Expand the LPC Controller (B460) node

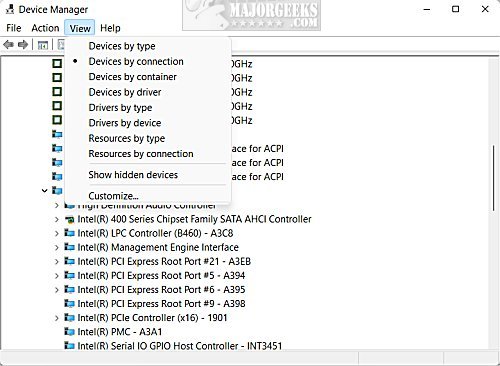[x=57, y=233]
